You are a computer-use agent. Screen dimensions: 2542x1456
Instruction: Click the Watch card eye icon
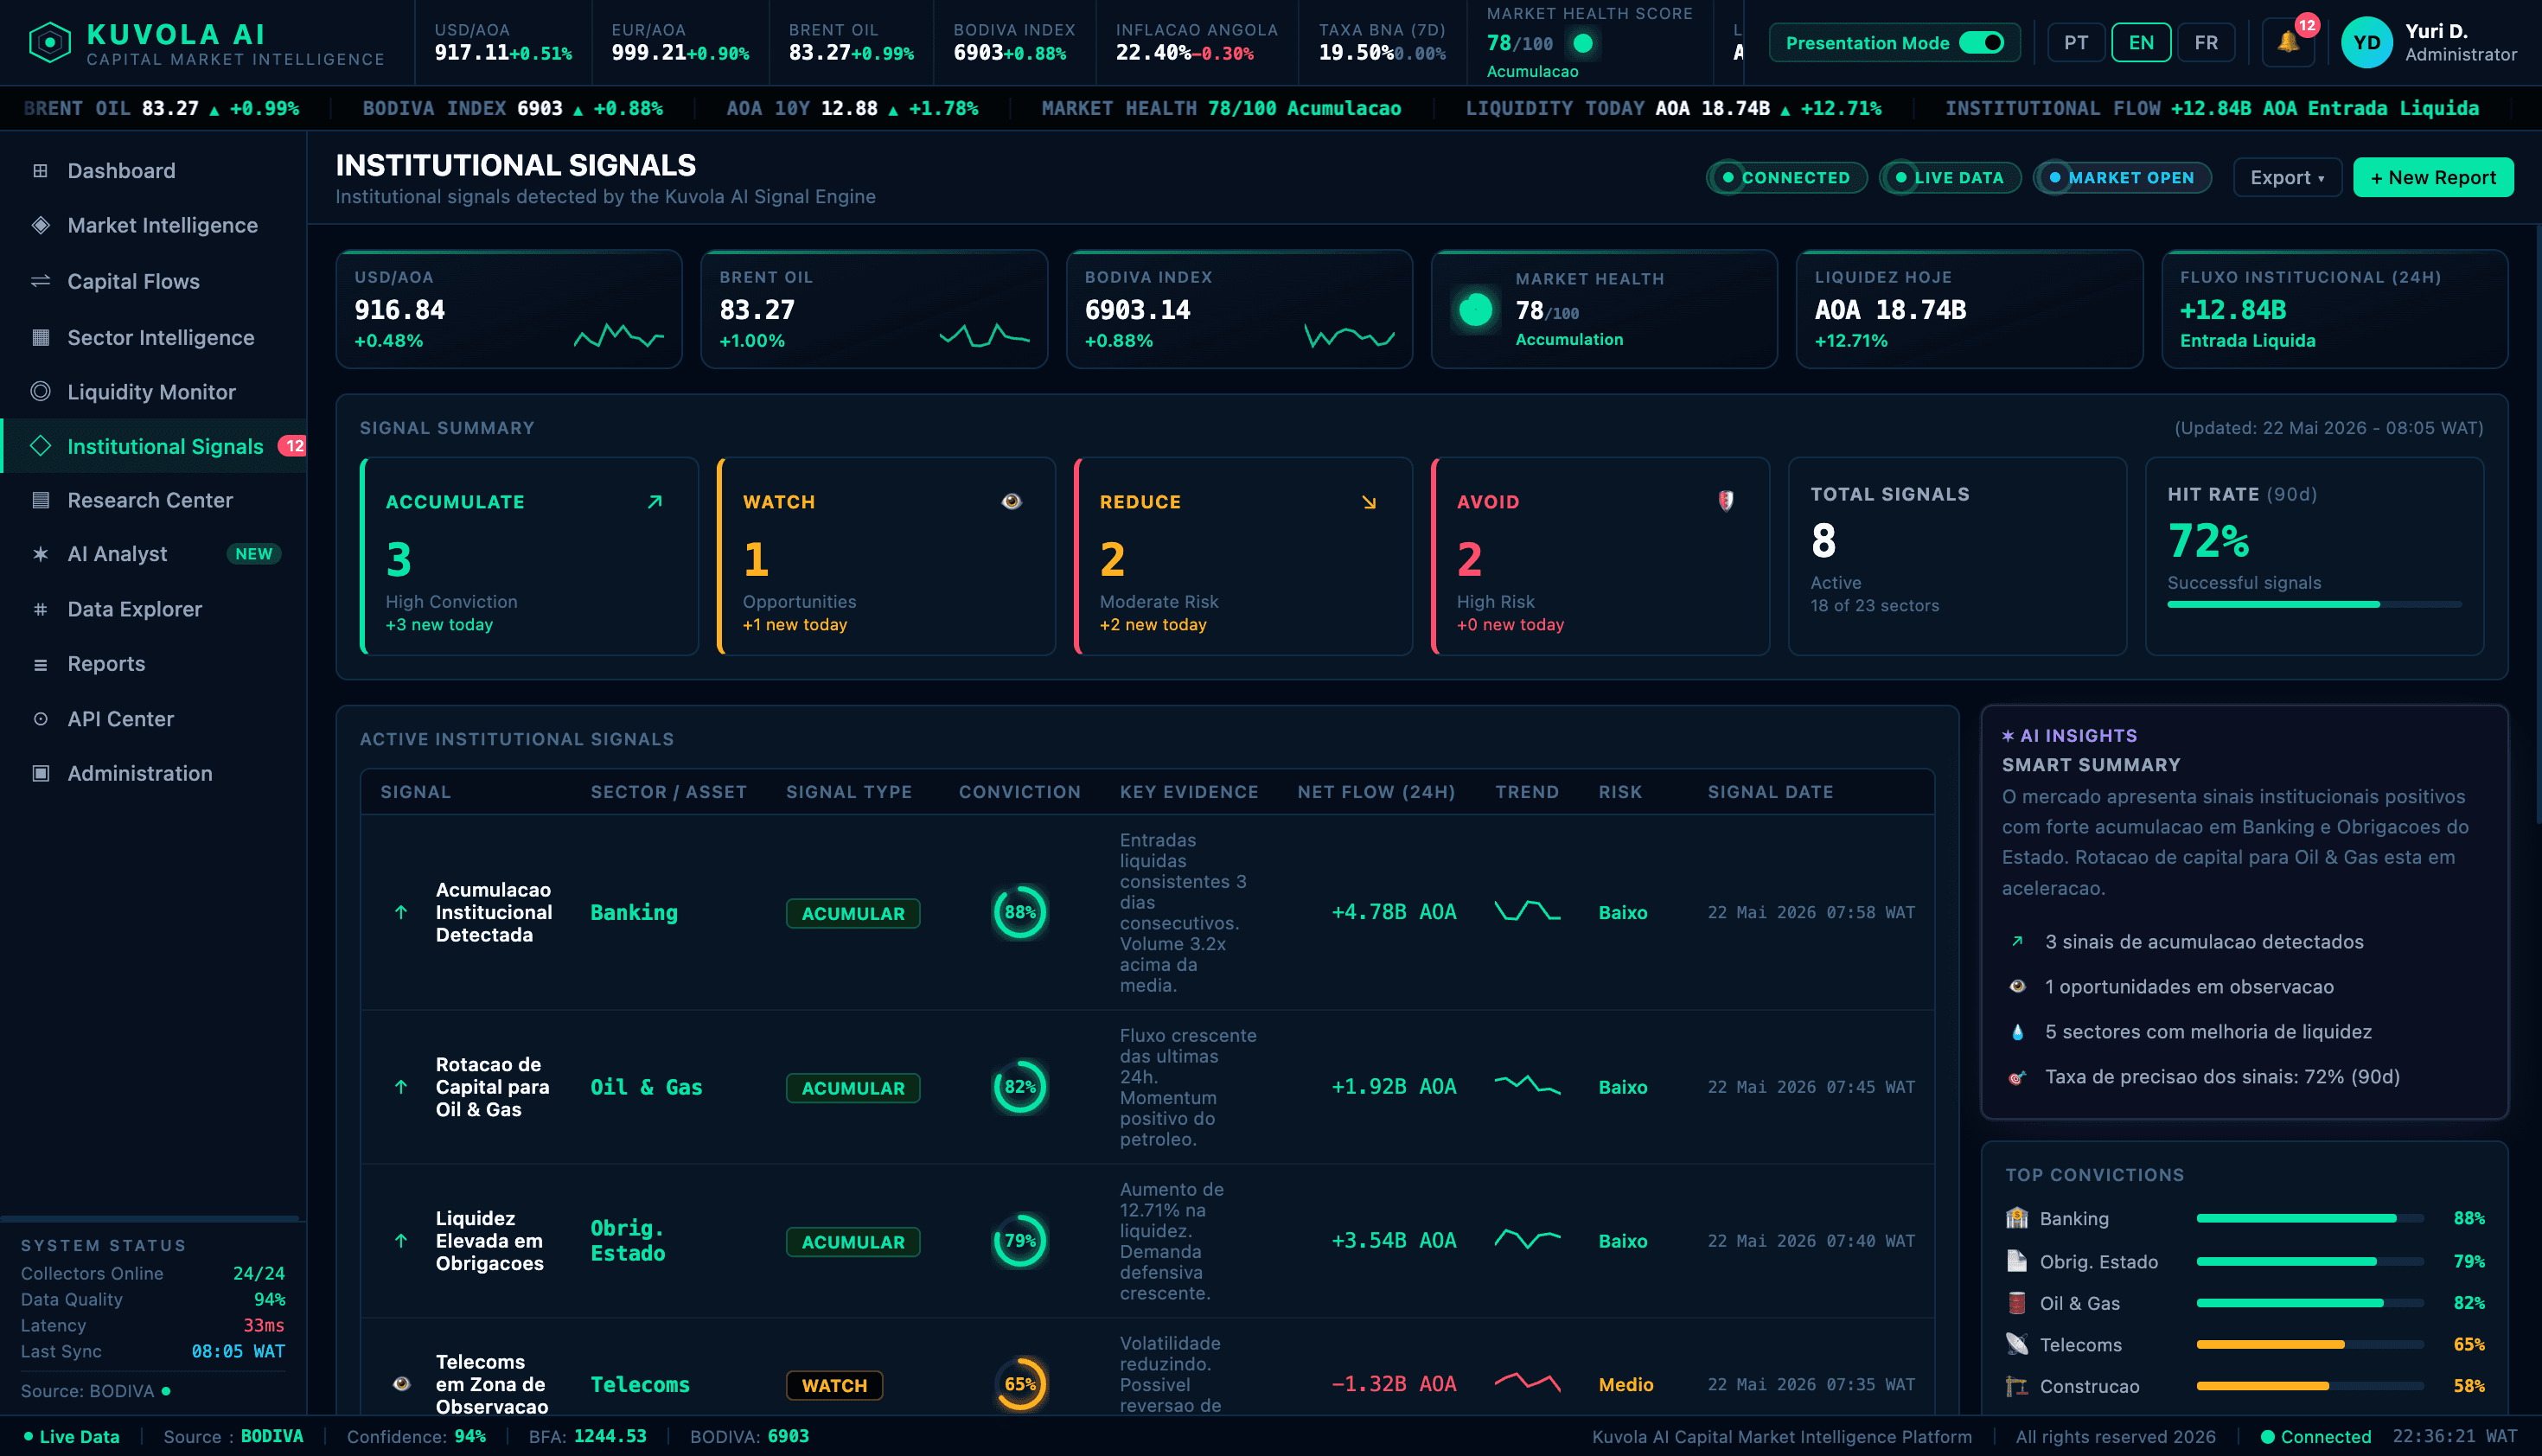pyautogui.click(x=1012, y=501)
